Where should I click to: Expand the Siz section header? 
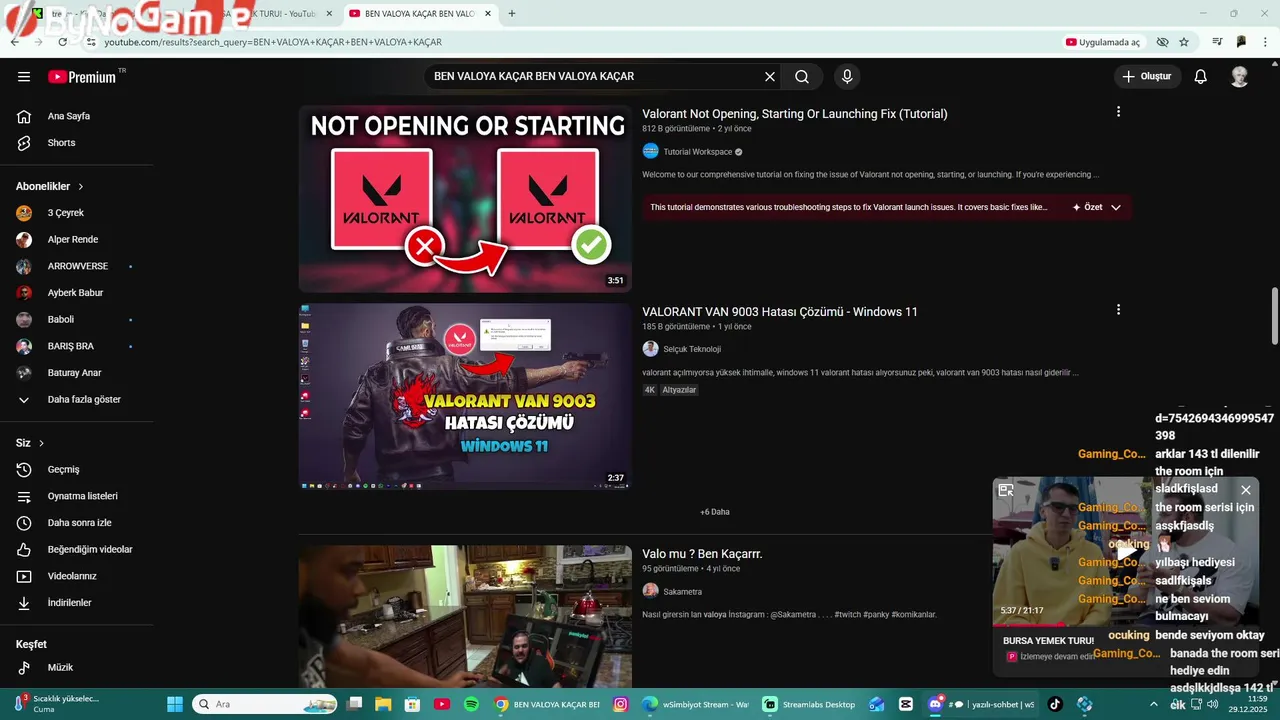click(x=30, y=443)
